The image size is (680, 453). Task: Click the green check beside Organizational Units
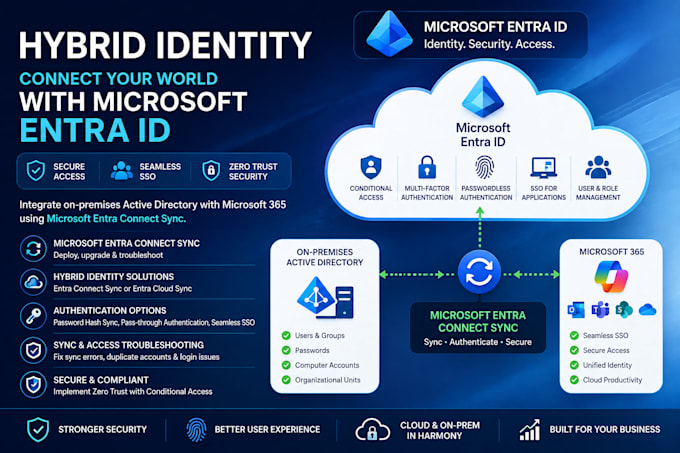(x=286, y=380)
